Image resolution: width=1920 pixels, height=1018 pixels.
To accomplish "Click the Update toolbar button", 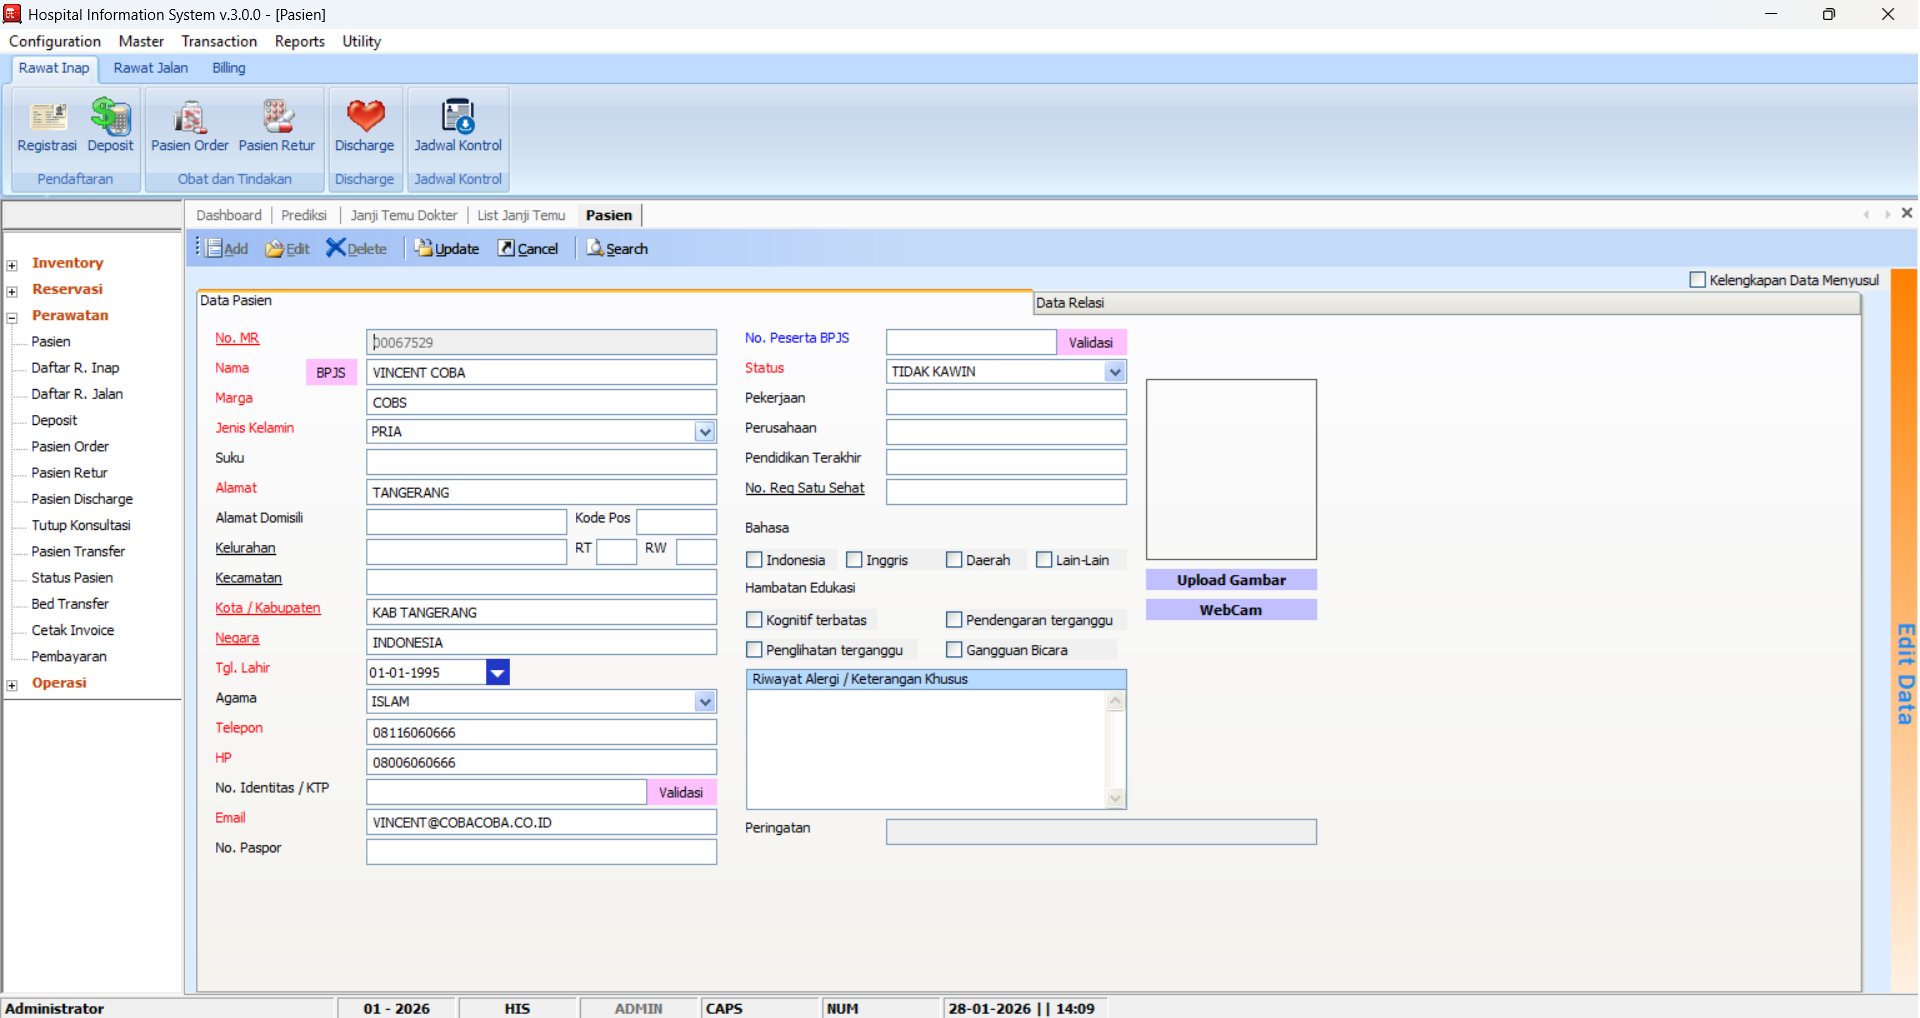I will point(447,249).
